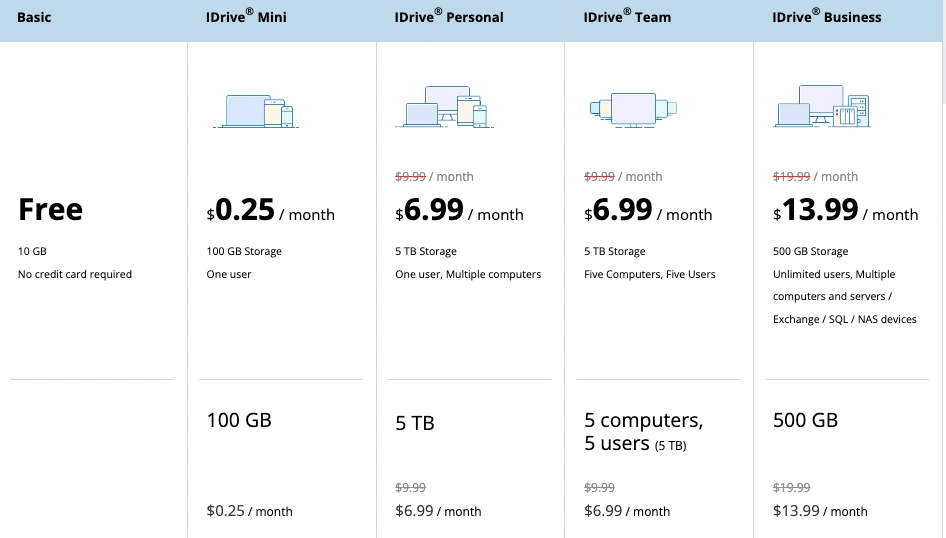
Task: Click the IDrive Mini devices illustration
Action: point(258,110)
